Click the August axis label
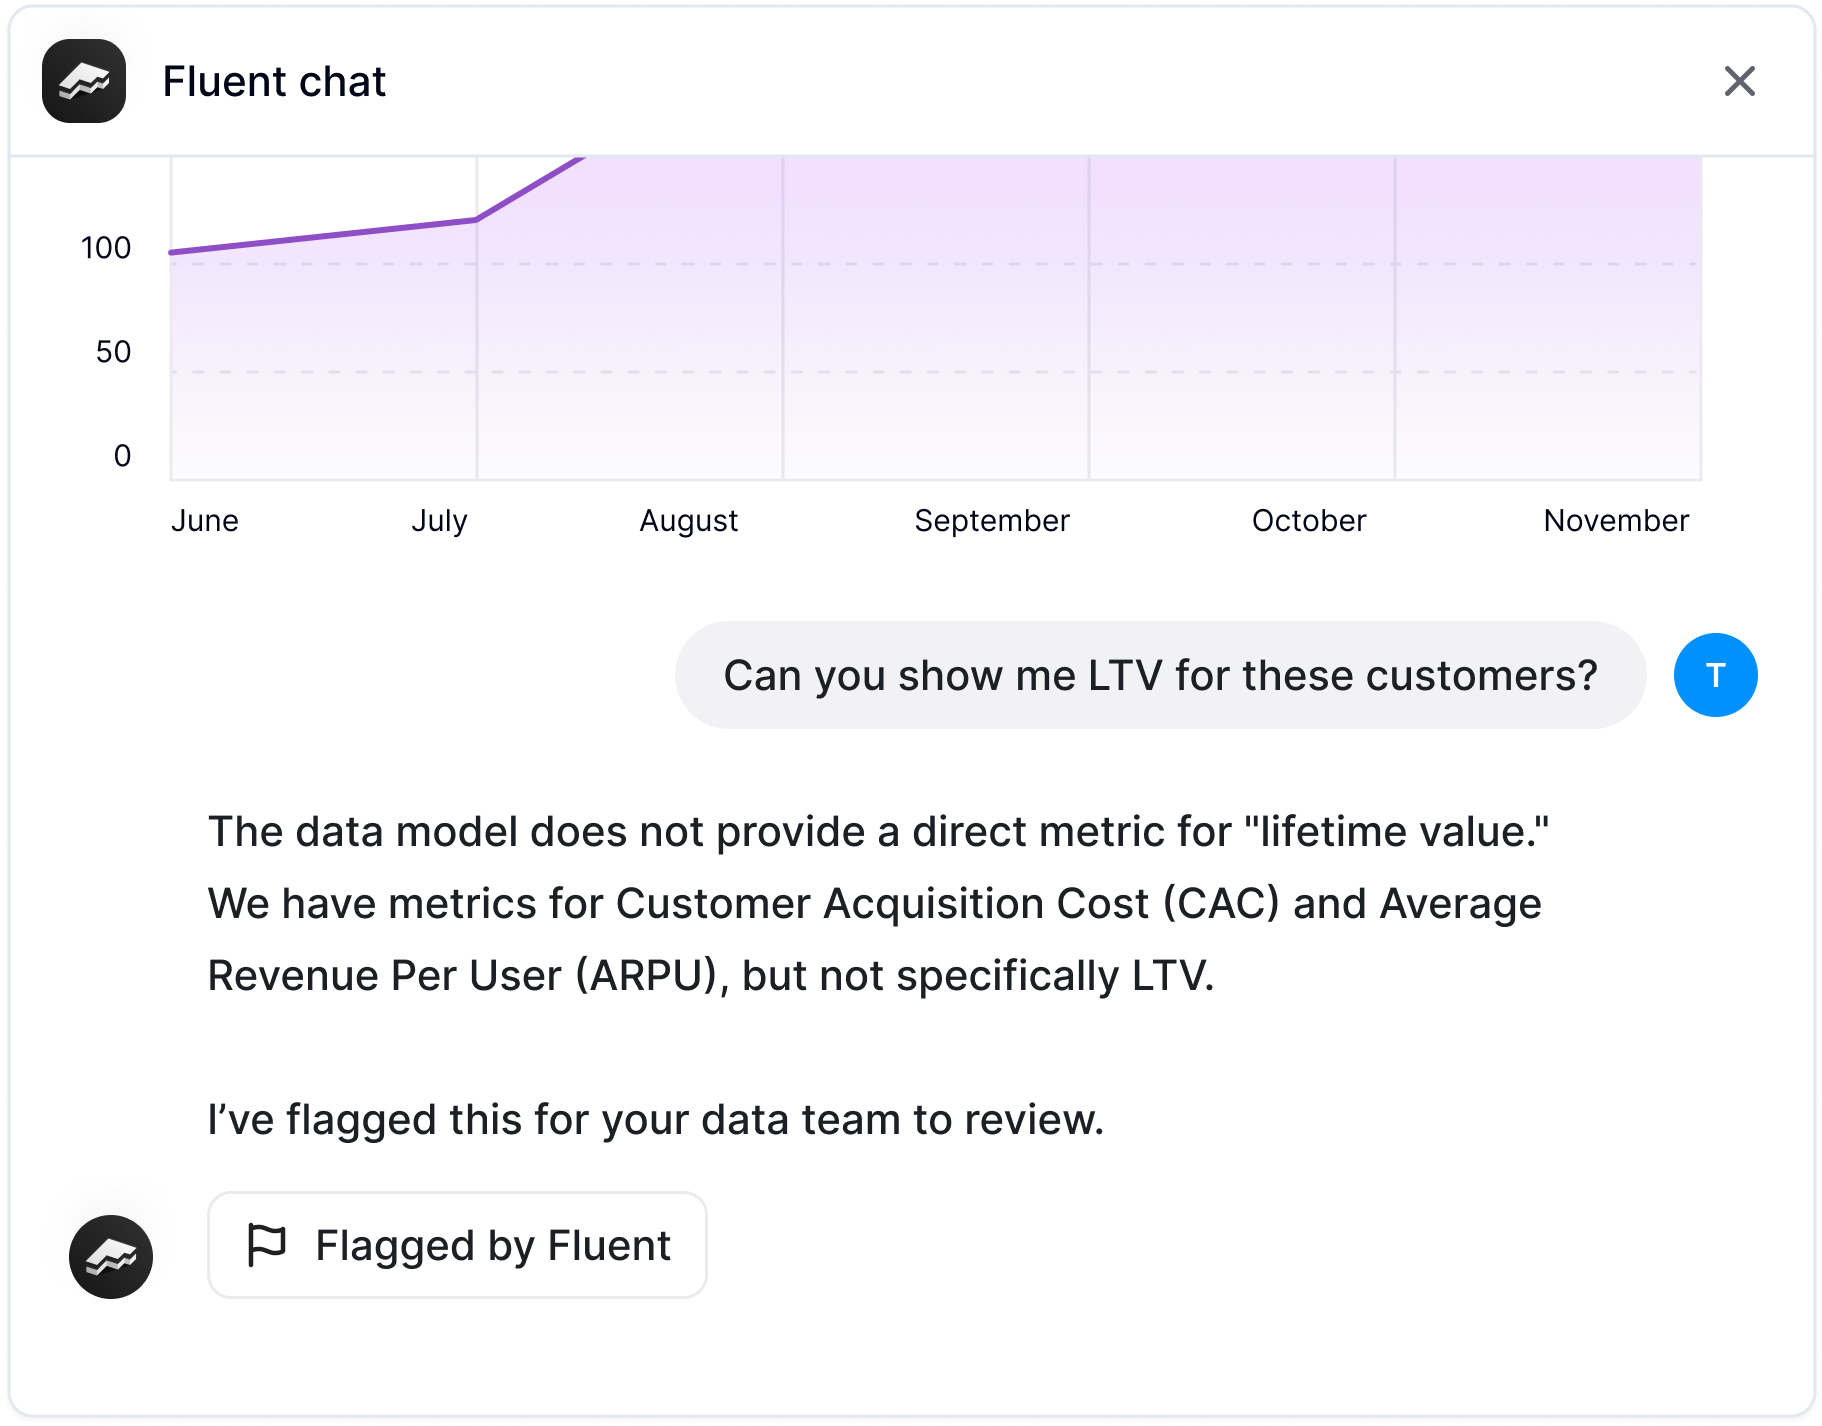The image size is (1822, 1426). point(688,520)
